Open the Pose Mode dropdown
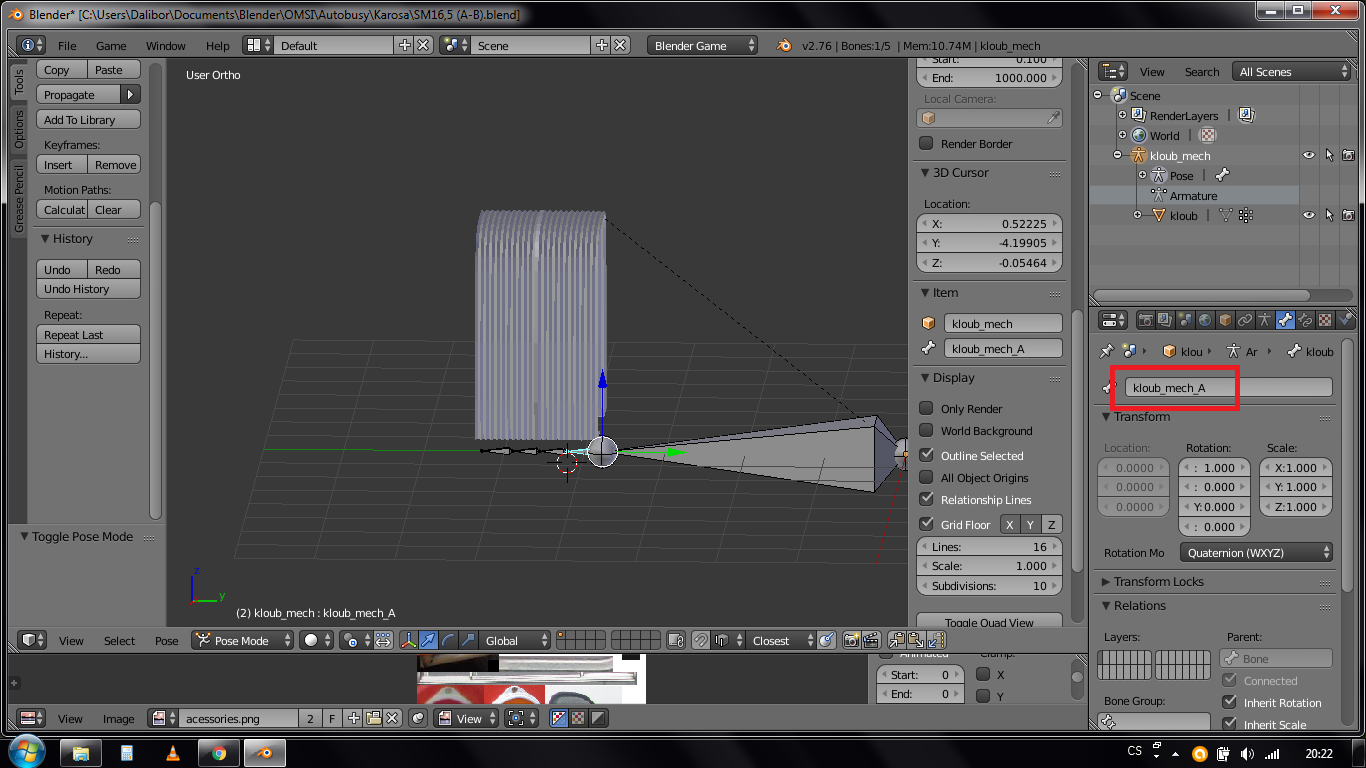 pyautogui.click(x=243, y=640)
